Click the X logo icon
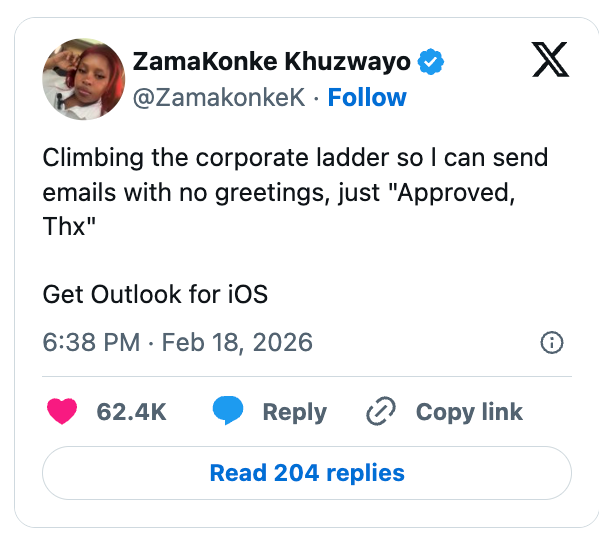616x536 pixels. pos(550,61)
